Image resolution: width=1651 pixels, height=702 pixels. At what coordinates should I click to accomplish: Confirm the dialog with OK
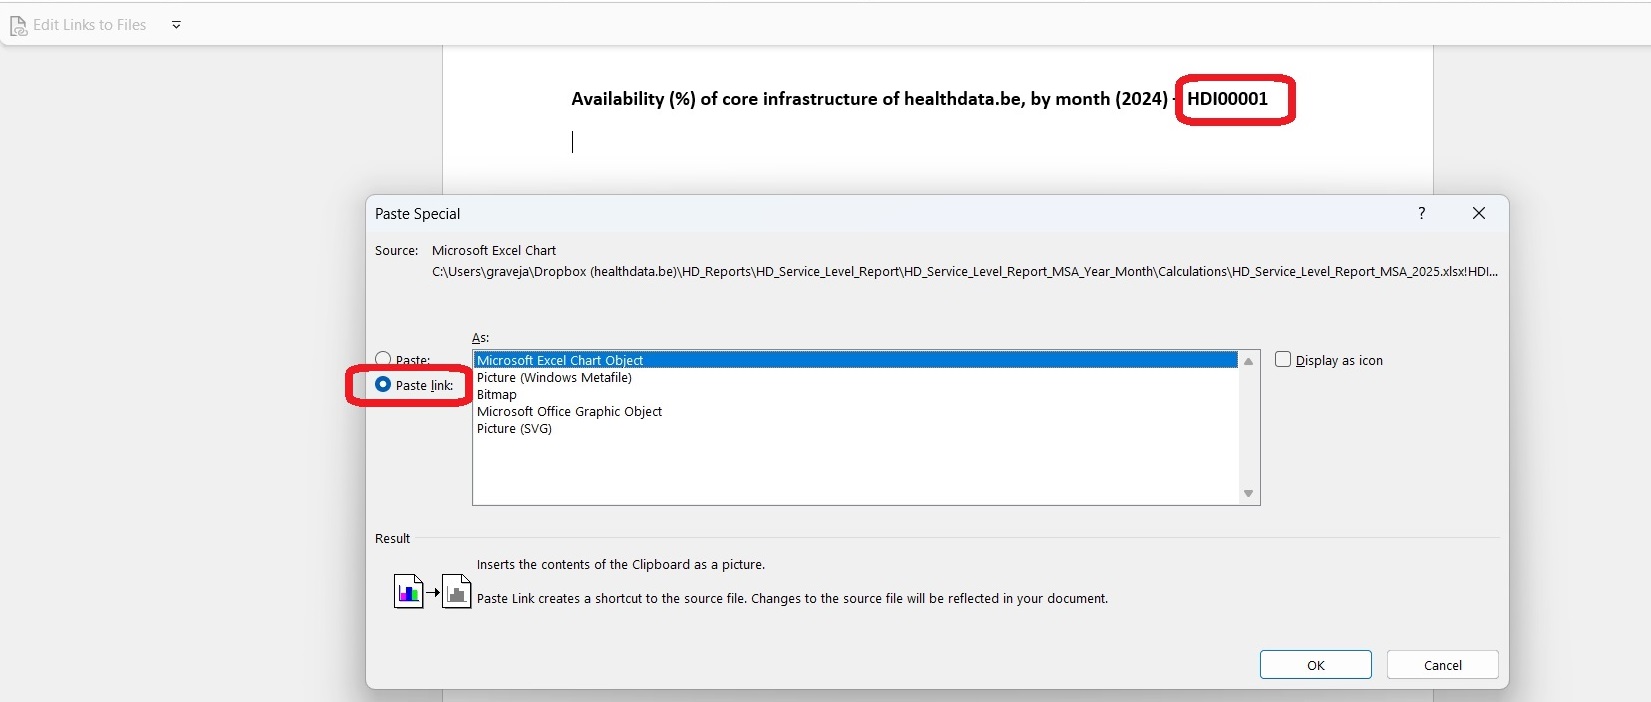pos(1315,665)
